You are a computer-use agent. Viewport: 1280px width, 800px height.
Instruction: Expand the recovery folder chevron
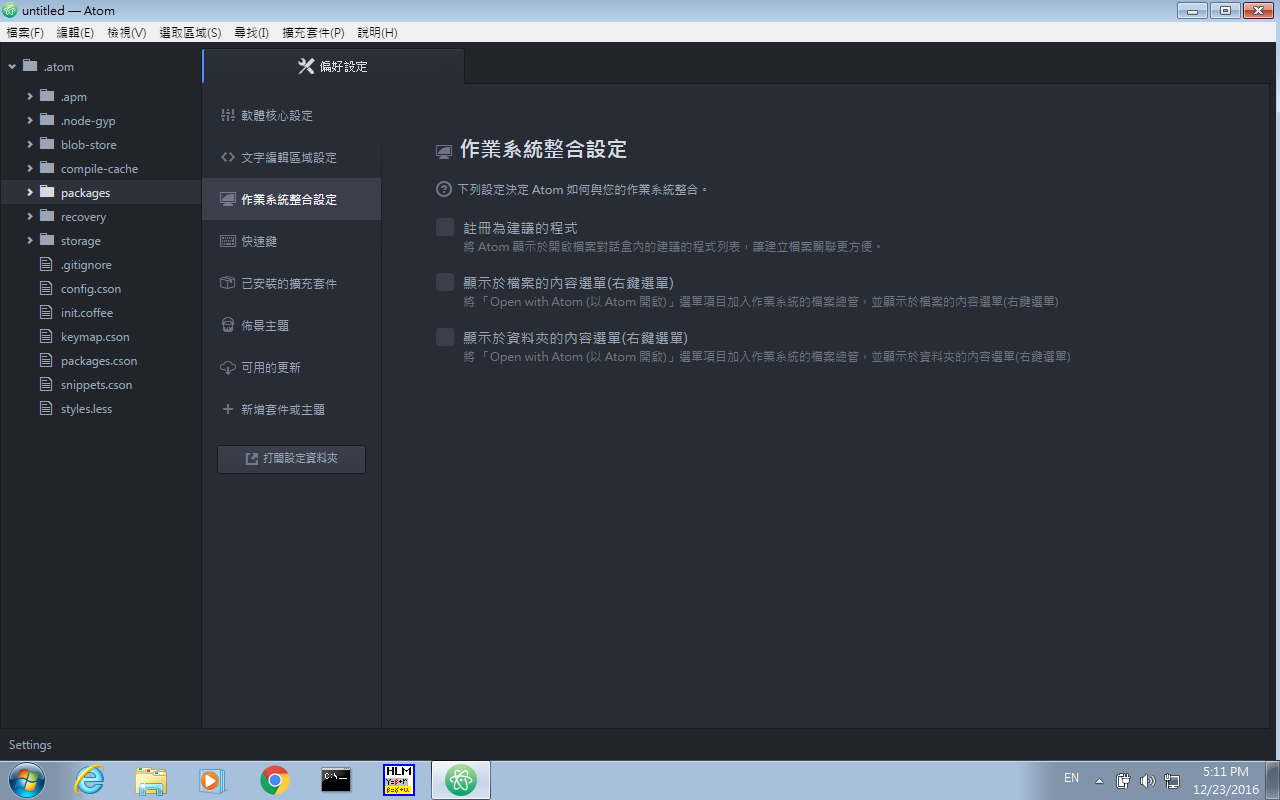tap(30, 216)
